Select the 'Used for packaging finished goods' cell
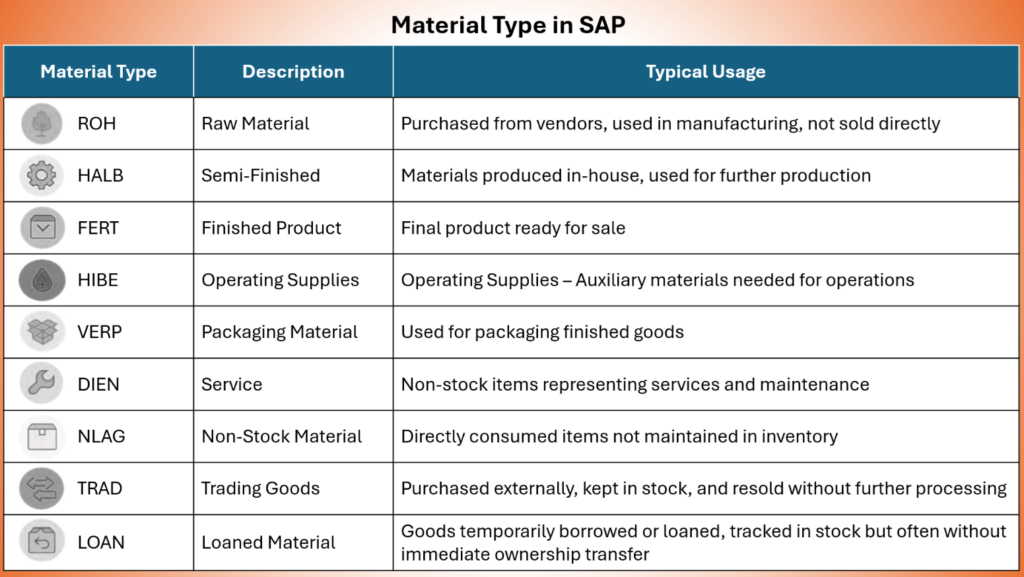This screenshot has height=577, width=1024. click(706, 332)
